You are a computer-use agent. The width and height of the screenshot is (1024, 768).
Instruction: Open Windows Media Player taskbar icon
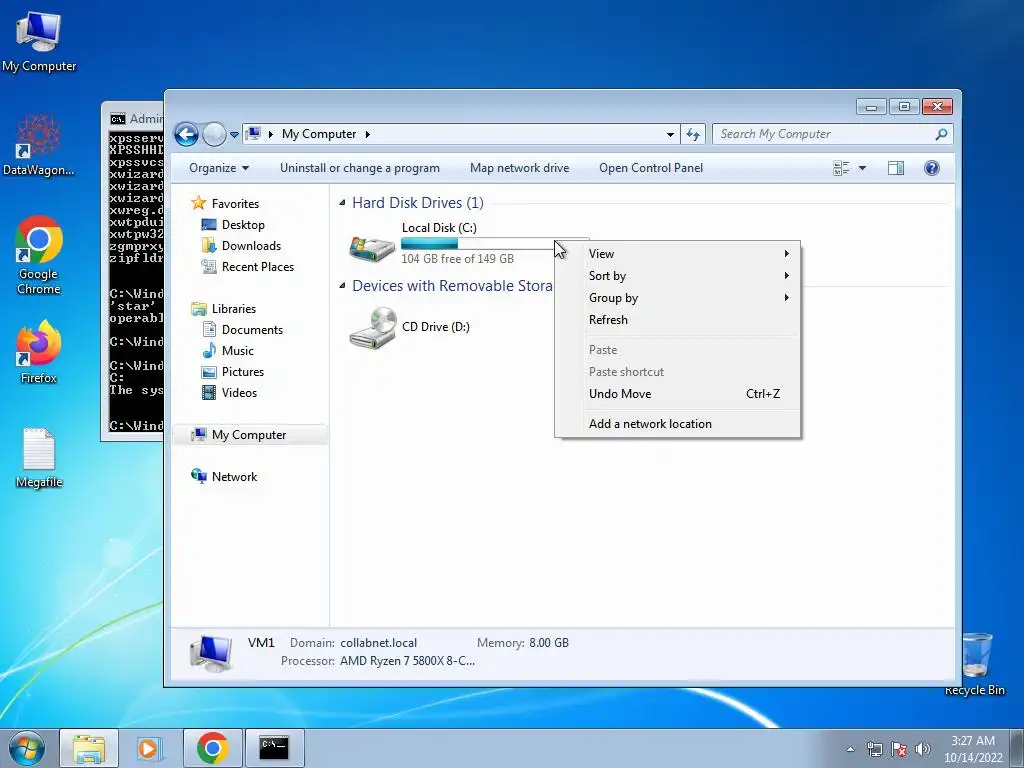pos(150,748)
